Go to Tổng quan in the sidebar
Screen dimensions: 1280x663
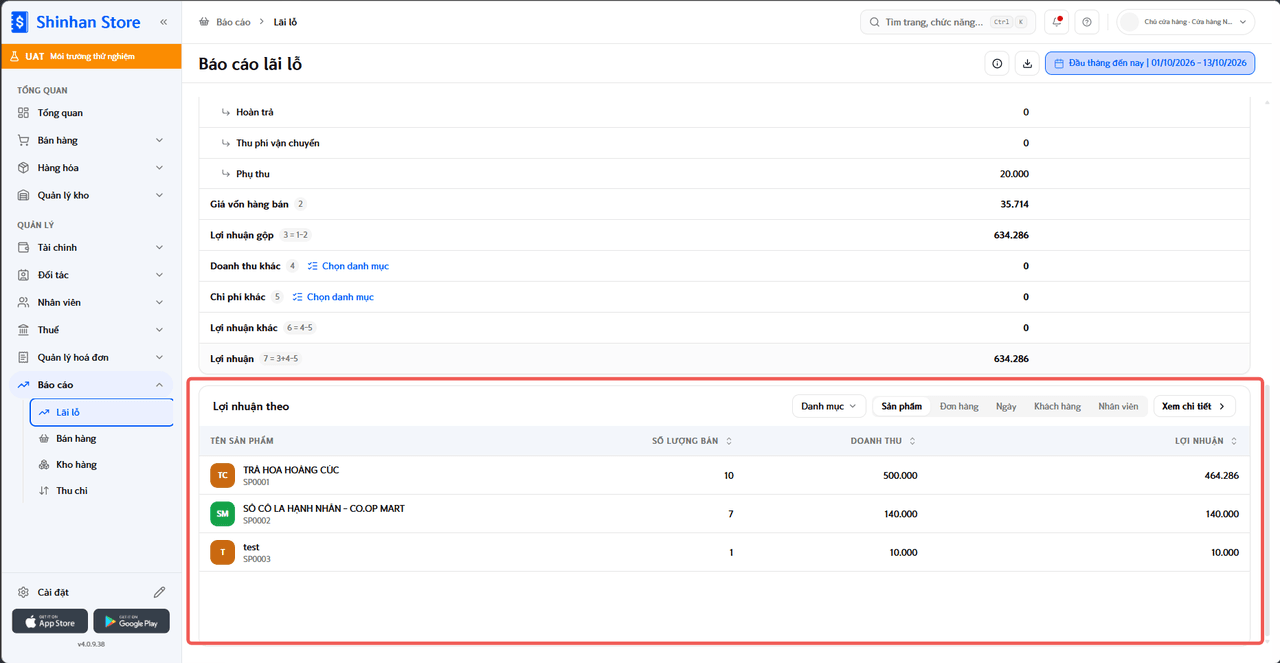tap(91, 113)
